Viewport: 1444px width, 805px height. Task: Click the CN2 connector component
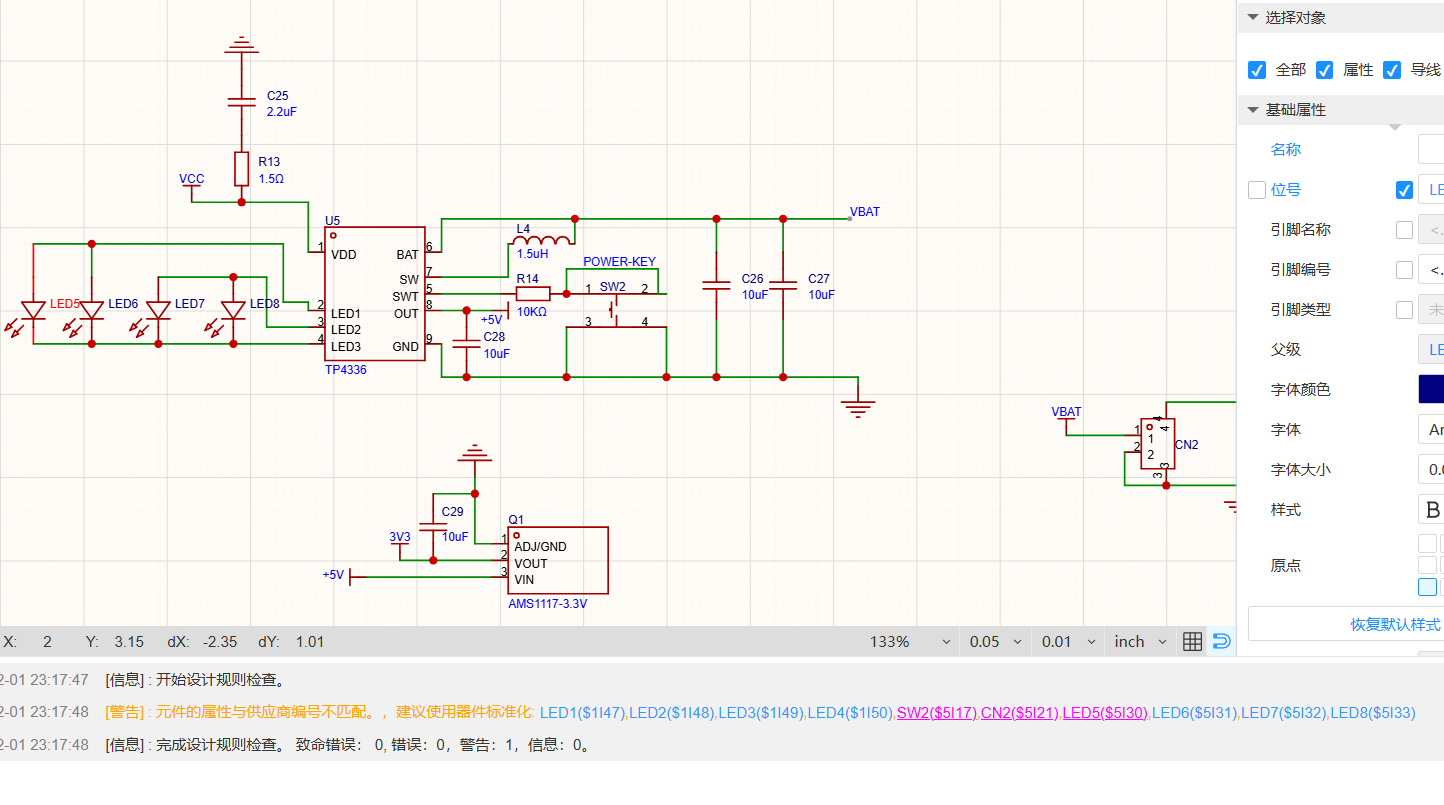click(1157, 445)
